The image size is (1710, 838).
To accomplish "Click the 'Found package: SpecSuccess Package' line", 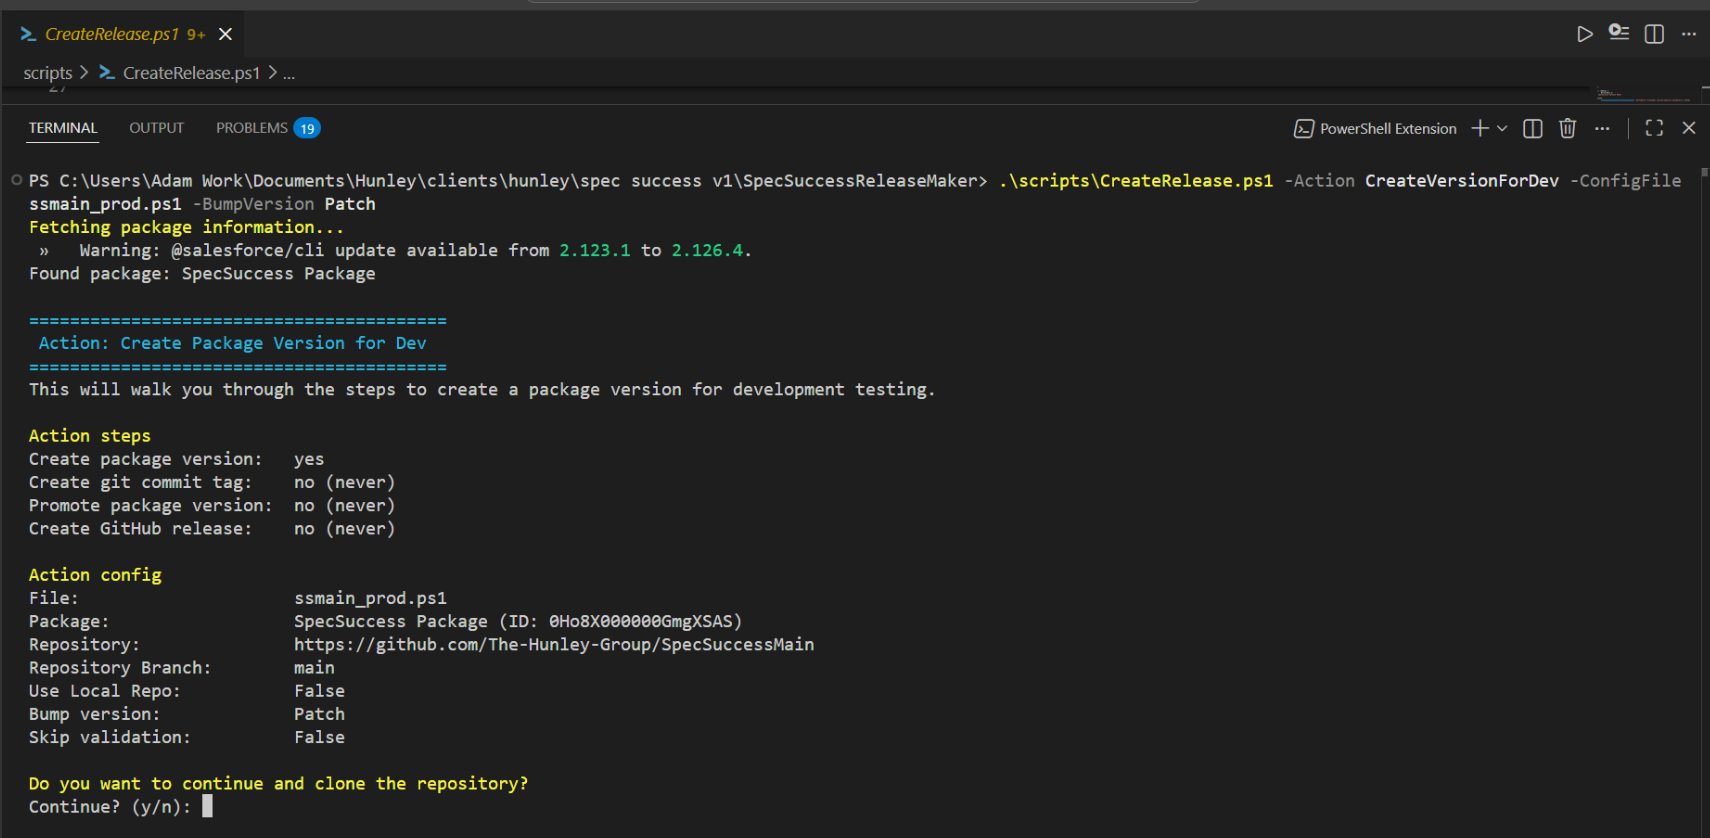I will [x=202, y=273].
